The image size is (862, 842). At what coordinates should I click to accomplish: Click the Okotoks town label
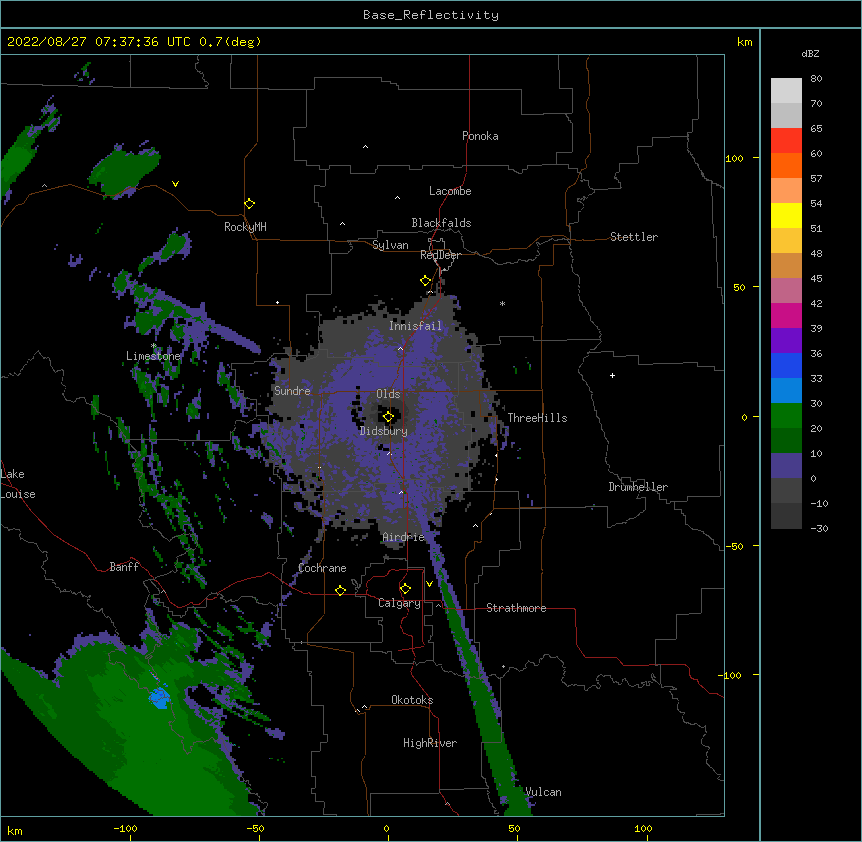[x=412, y=700]
